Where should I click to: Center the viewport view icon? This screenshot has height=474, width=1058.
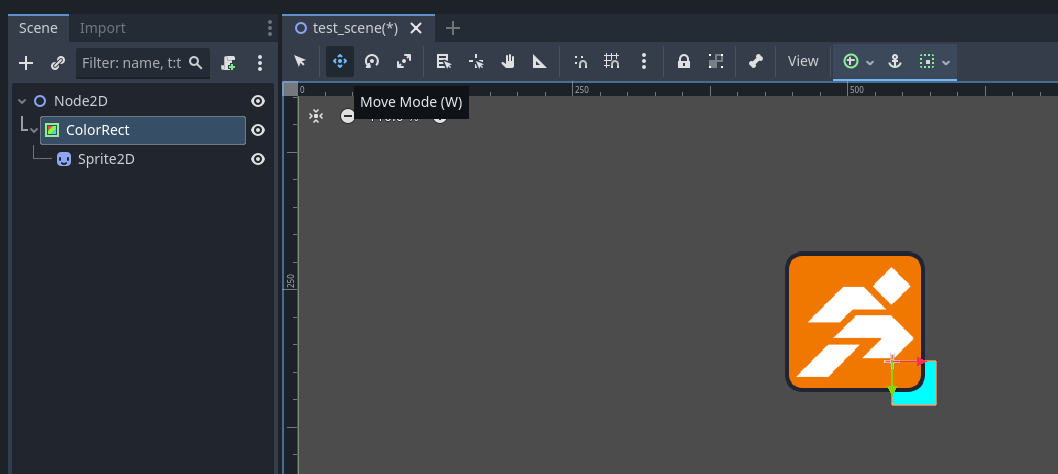point(316,116)
